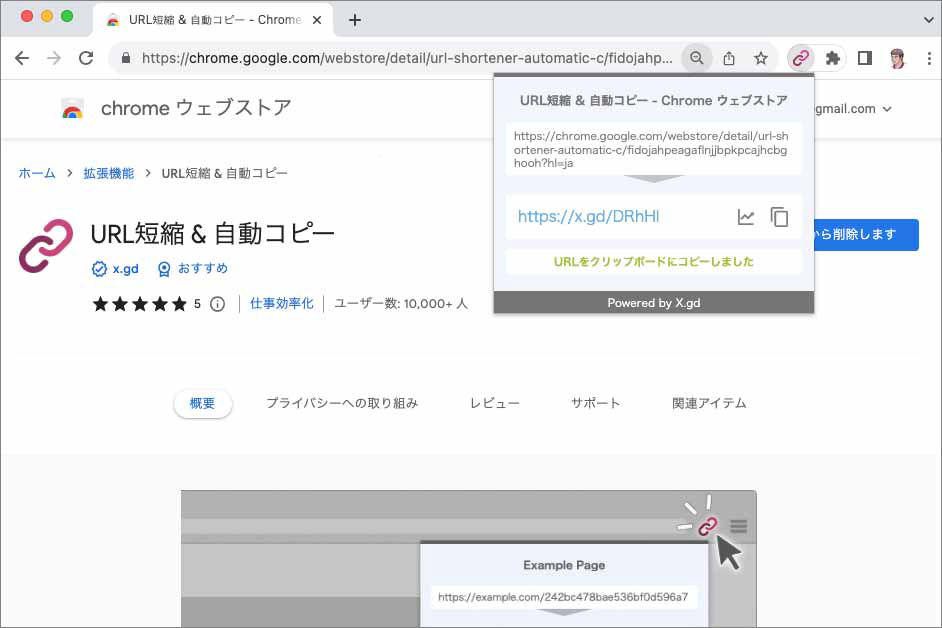Open the 仕事効率化 category link
Viewport: 942px width, 628px height.
click(284, 302)
